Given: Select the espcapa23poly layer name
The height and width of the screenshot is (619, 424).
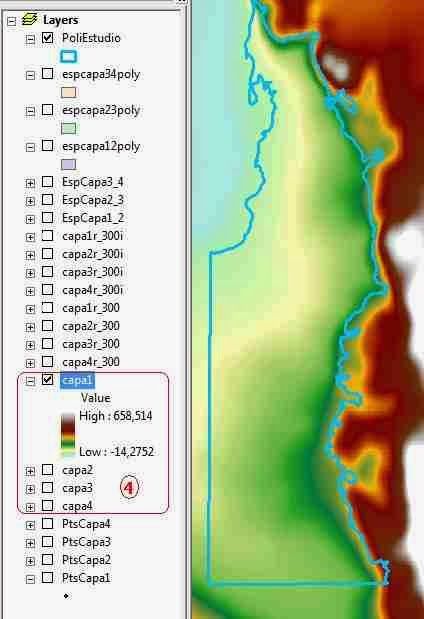Looking at the screenshot, I should [x=101, y=110].
